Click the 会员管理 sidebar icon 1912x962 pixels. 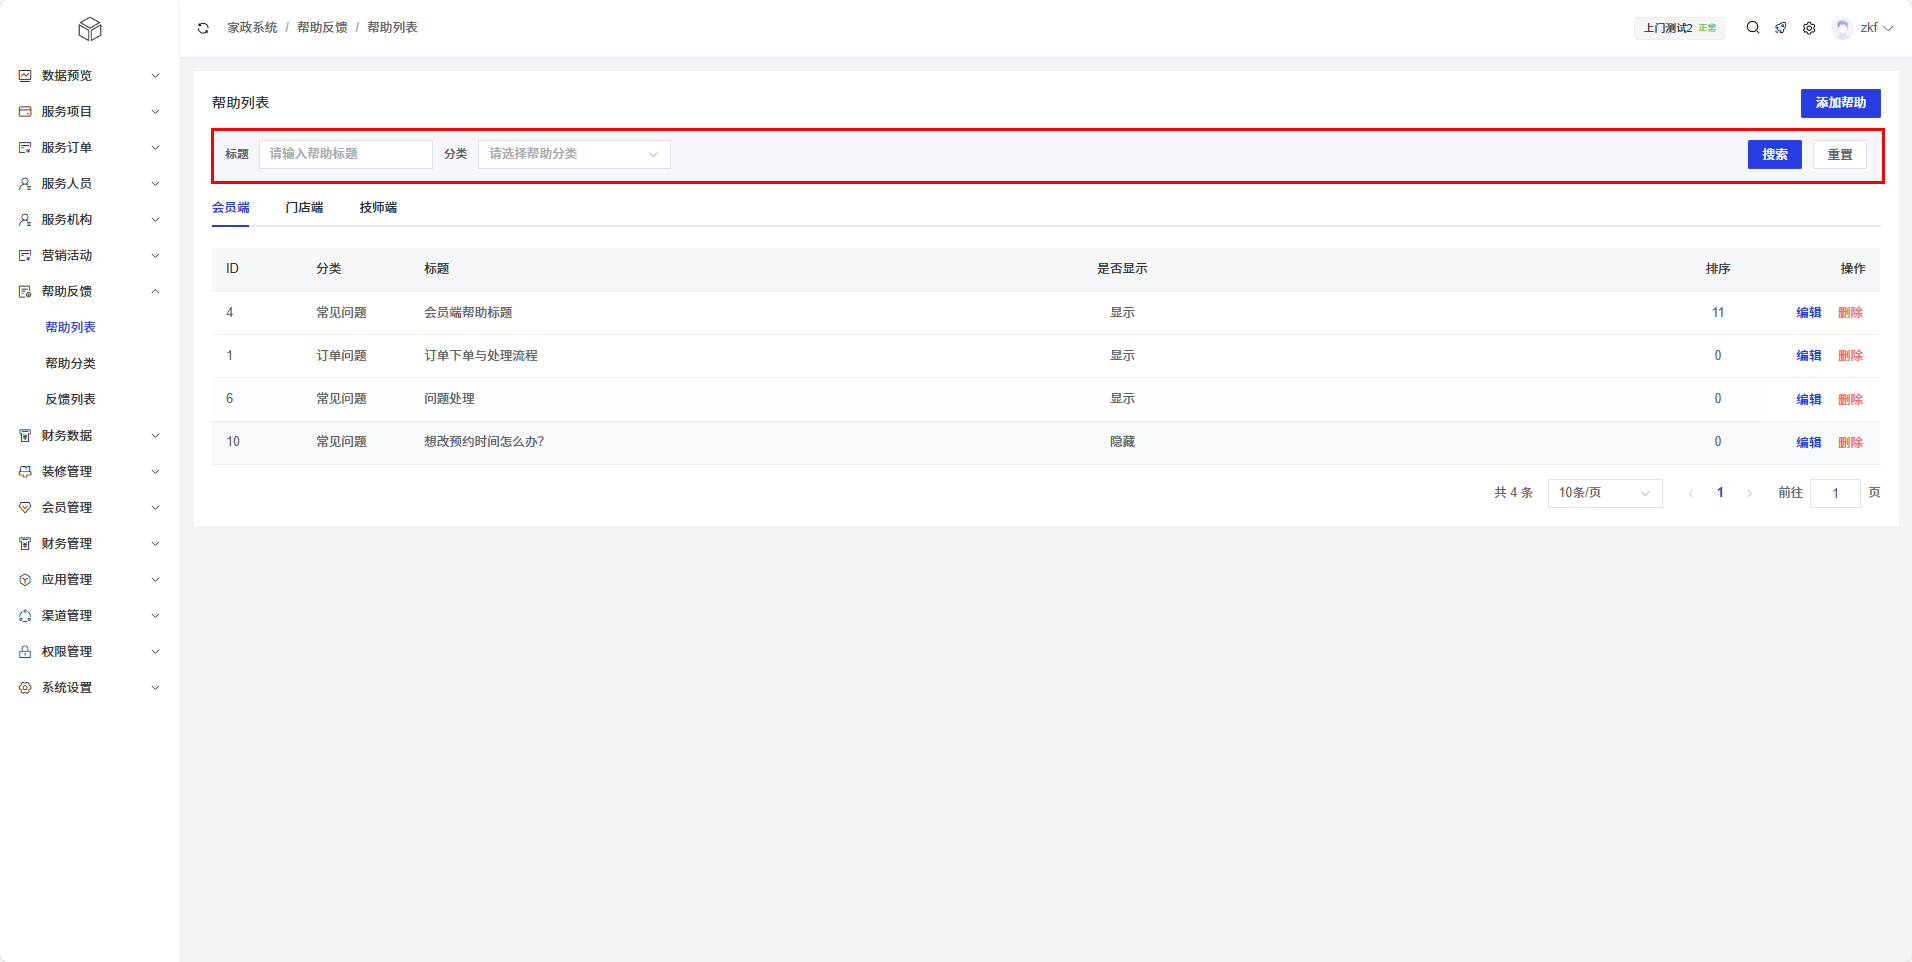(25, 508)
